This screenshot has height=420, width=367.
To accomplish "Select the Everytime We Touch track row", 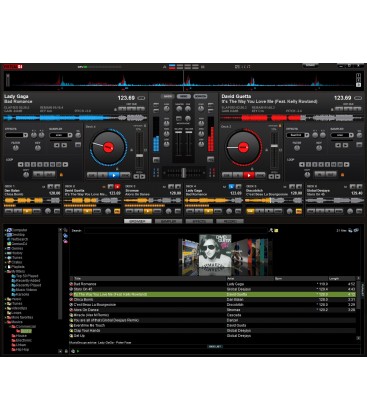I will [x=213, y=325].
